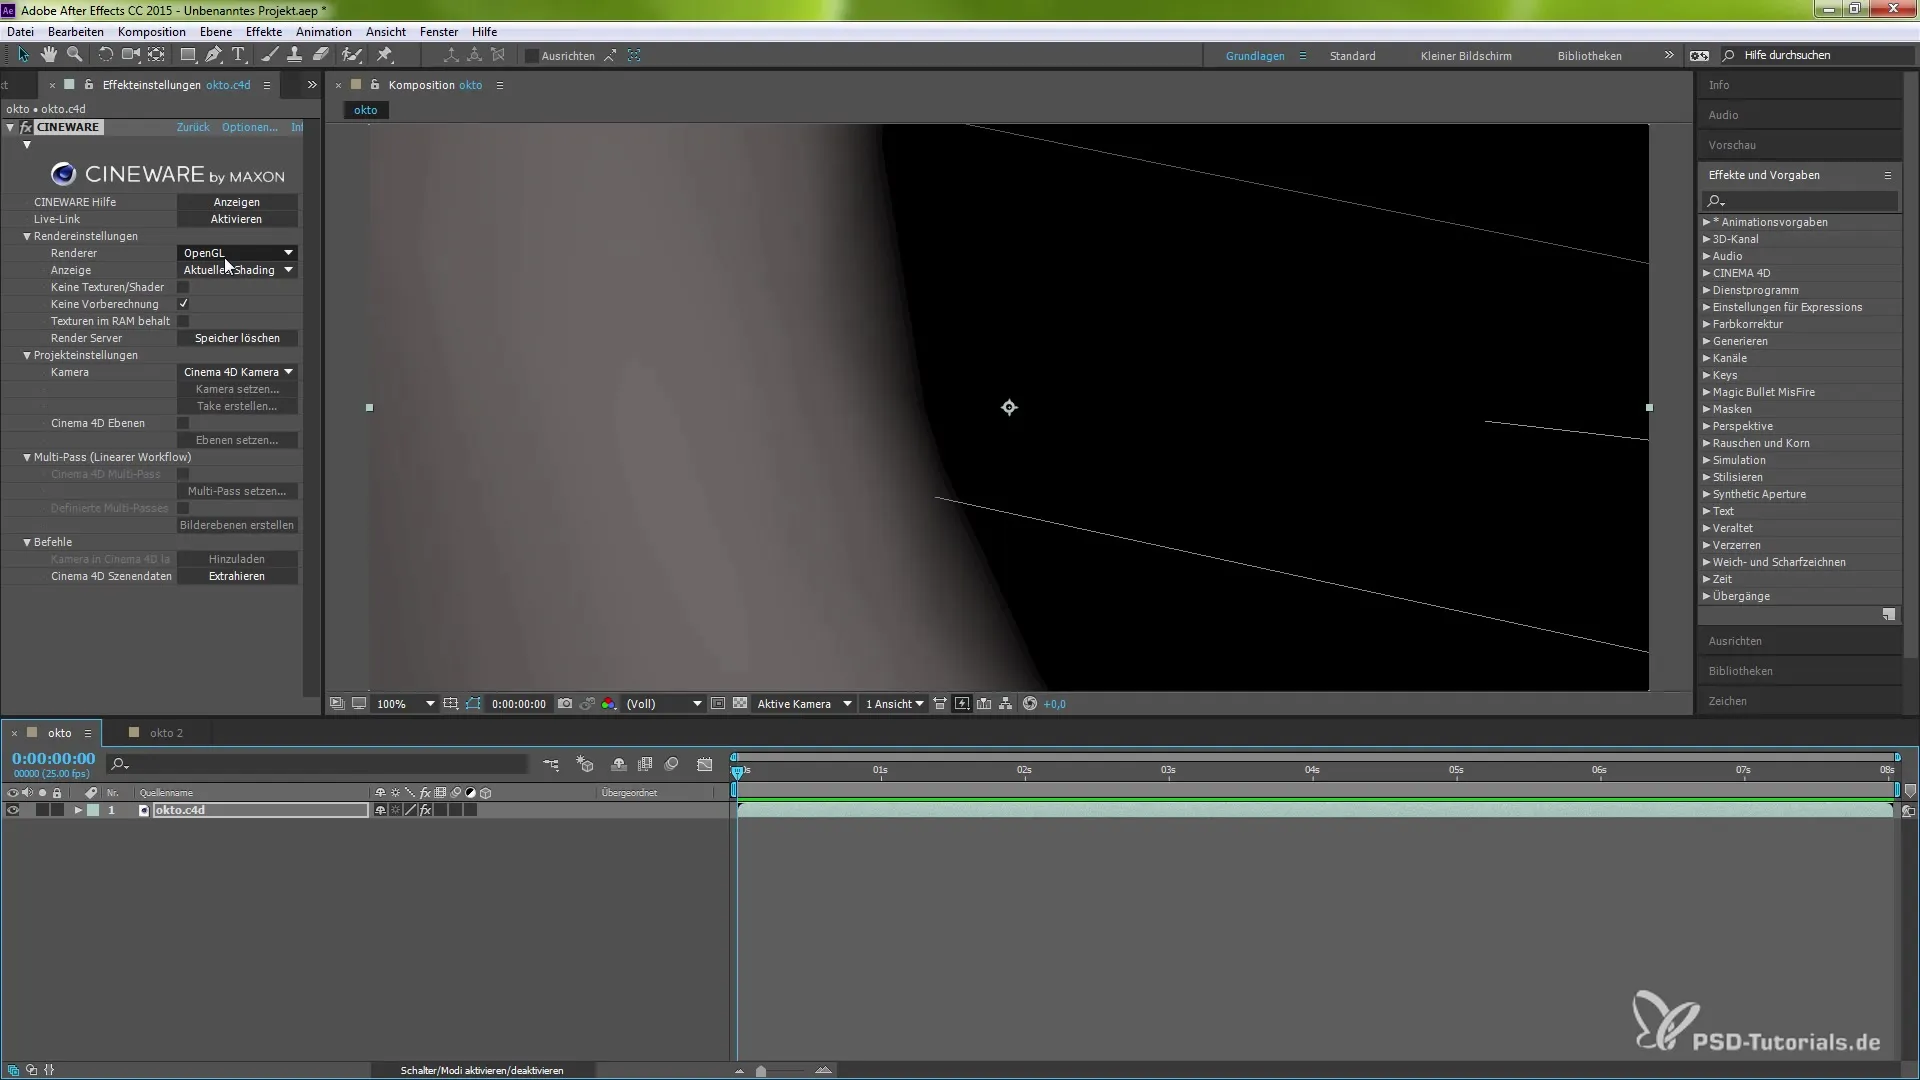Open the Kamera Cinema 4D Kamera dropdown
Image resolution: width=1920 pixels, height=1080 pixels.
coord(238,372)
